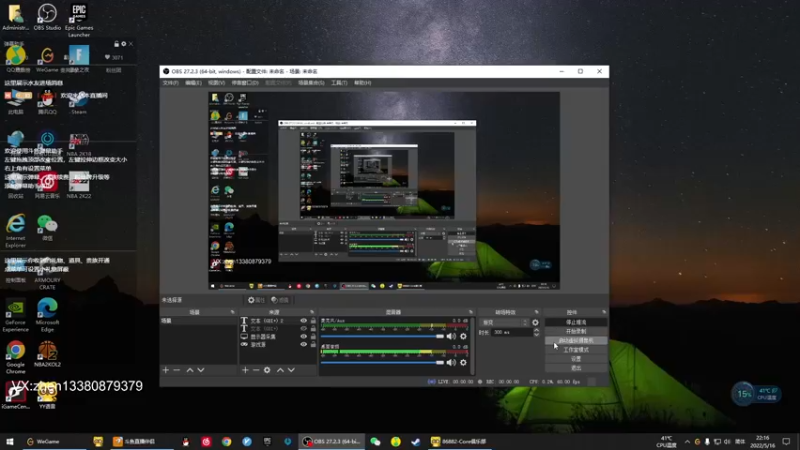Move scene down with arrow icon
This screenshot has height=450, width=800.
pos(201,370)
